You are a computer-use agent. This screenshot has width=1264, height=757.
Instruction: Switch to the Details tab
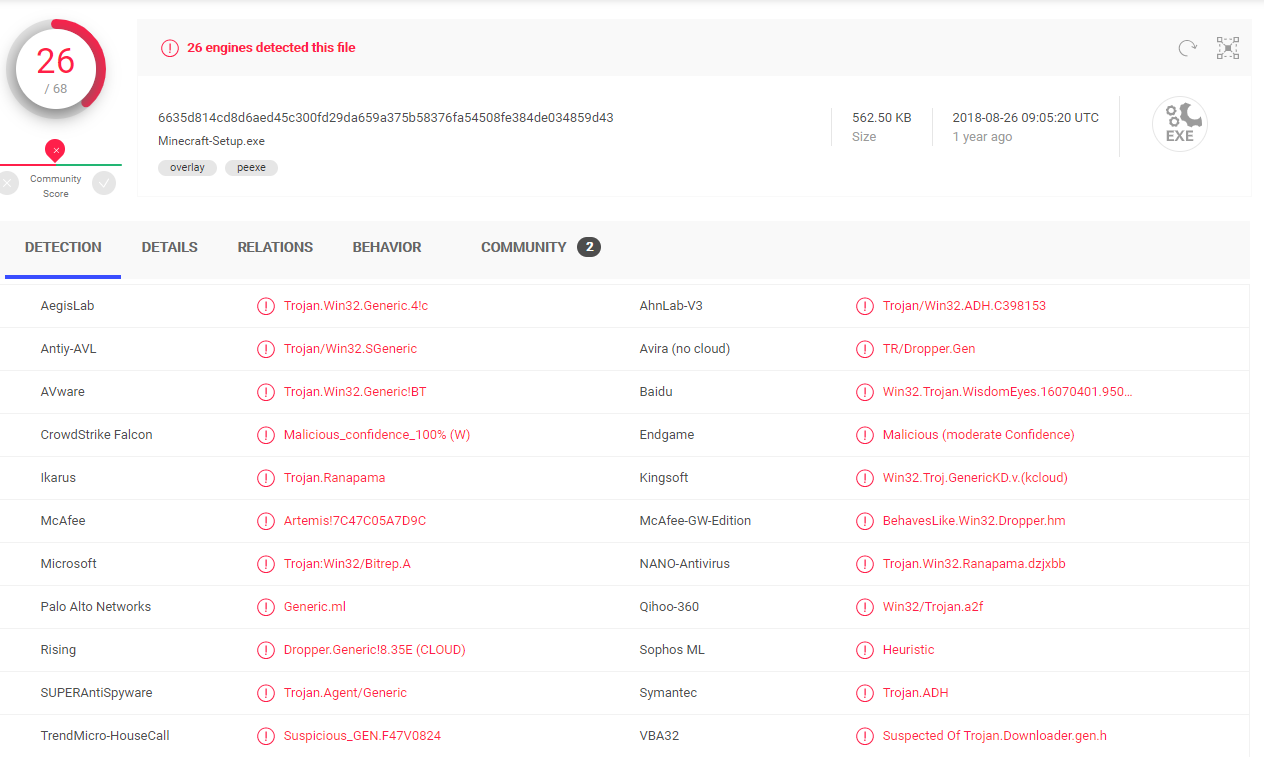(x=169, y=247)
